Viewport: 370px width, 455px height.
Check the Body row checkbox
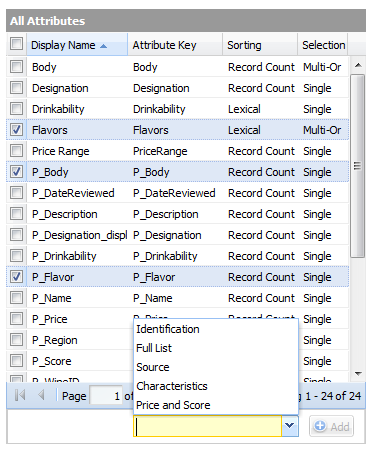pyautogui.click(x=16, y=67)
